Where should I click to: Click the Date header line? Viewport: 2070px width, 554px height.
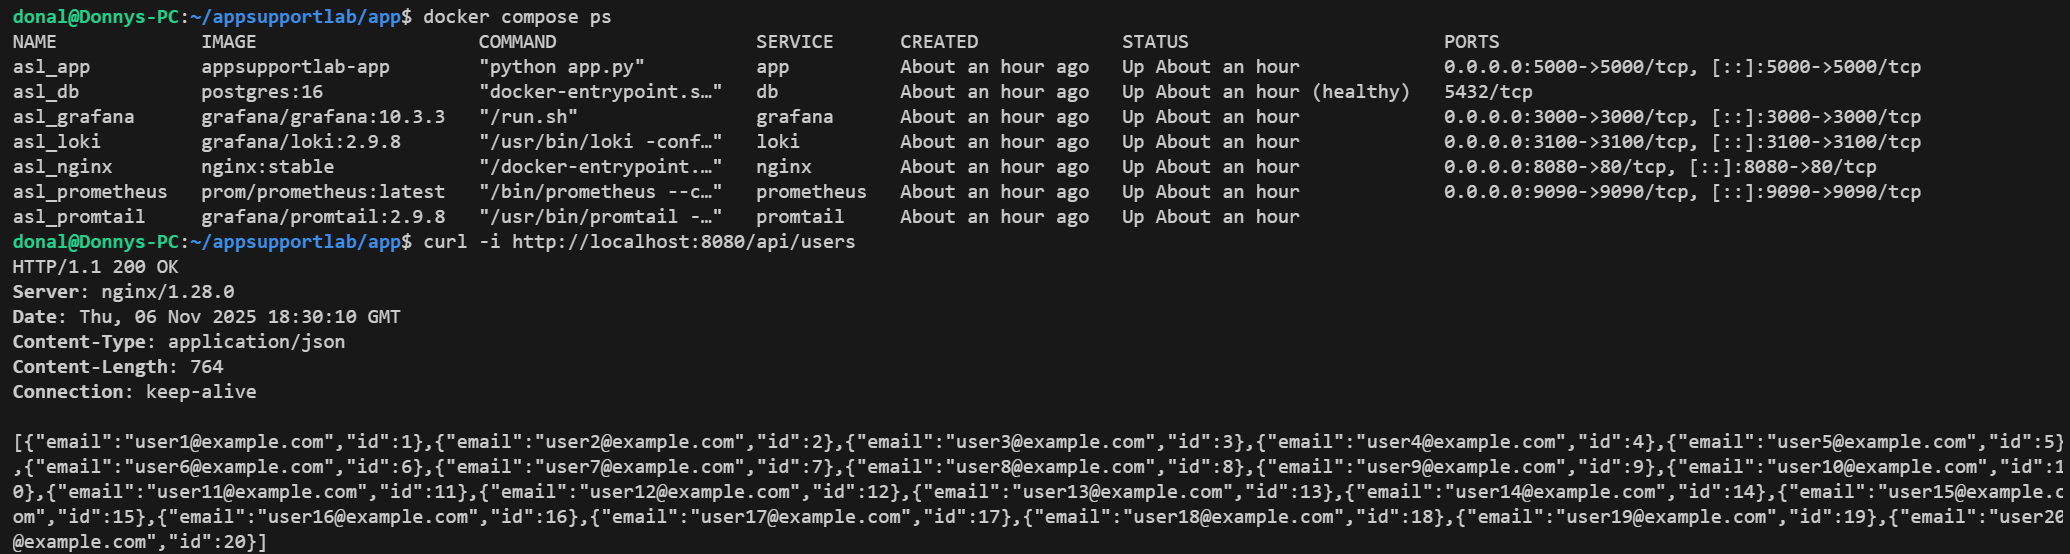pyautogui.click(x=206, y=317)
